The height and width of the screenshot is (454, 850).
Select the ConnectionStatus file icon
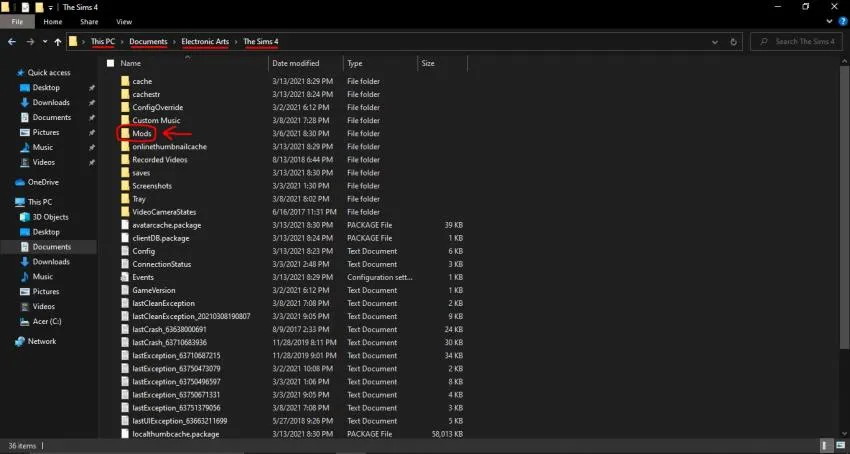(x=125, y=264)
